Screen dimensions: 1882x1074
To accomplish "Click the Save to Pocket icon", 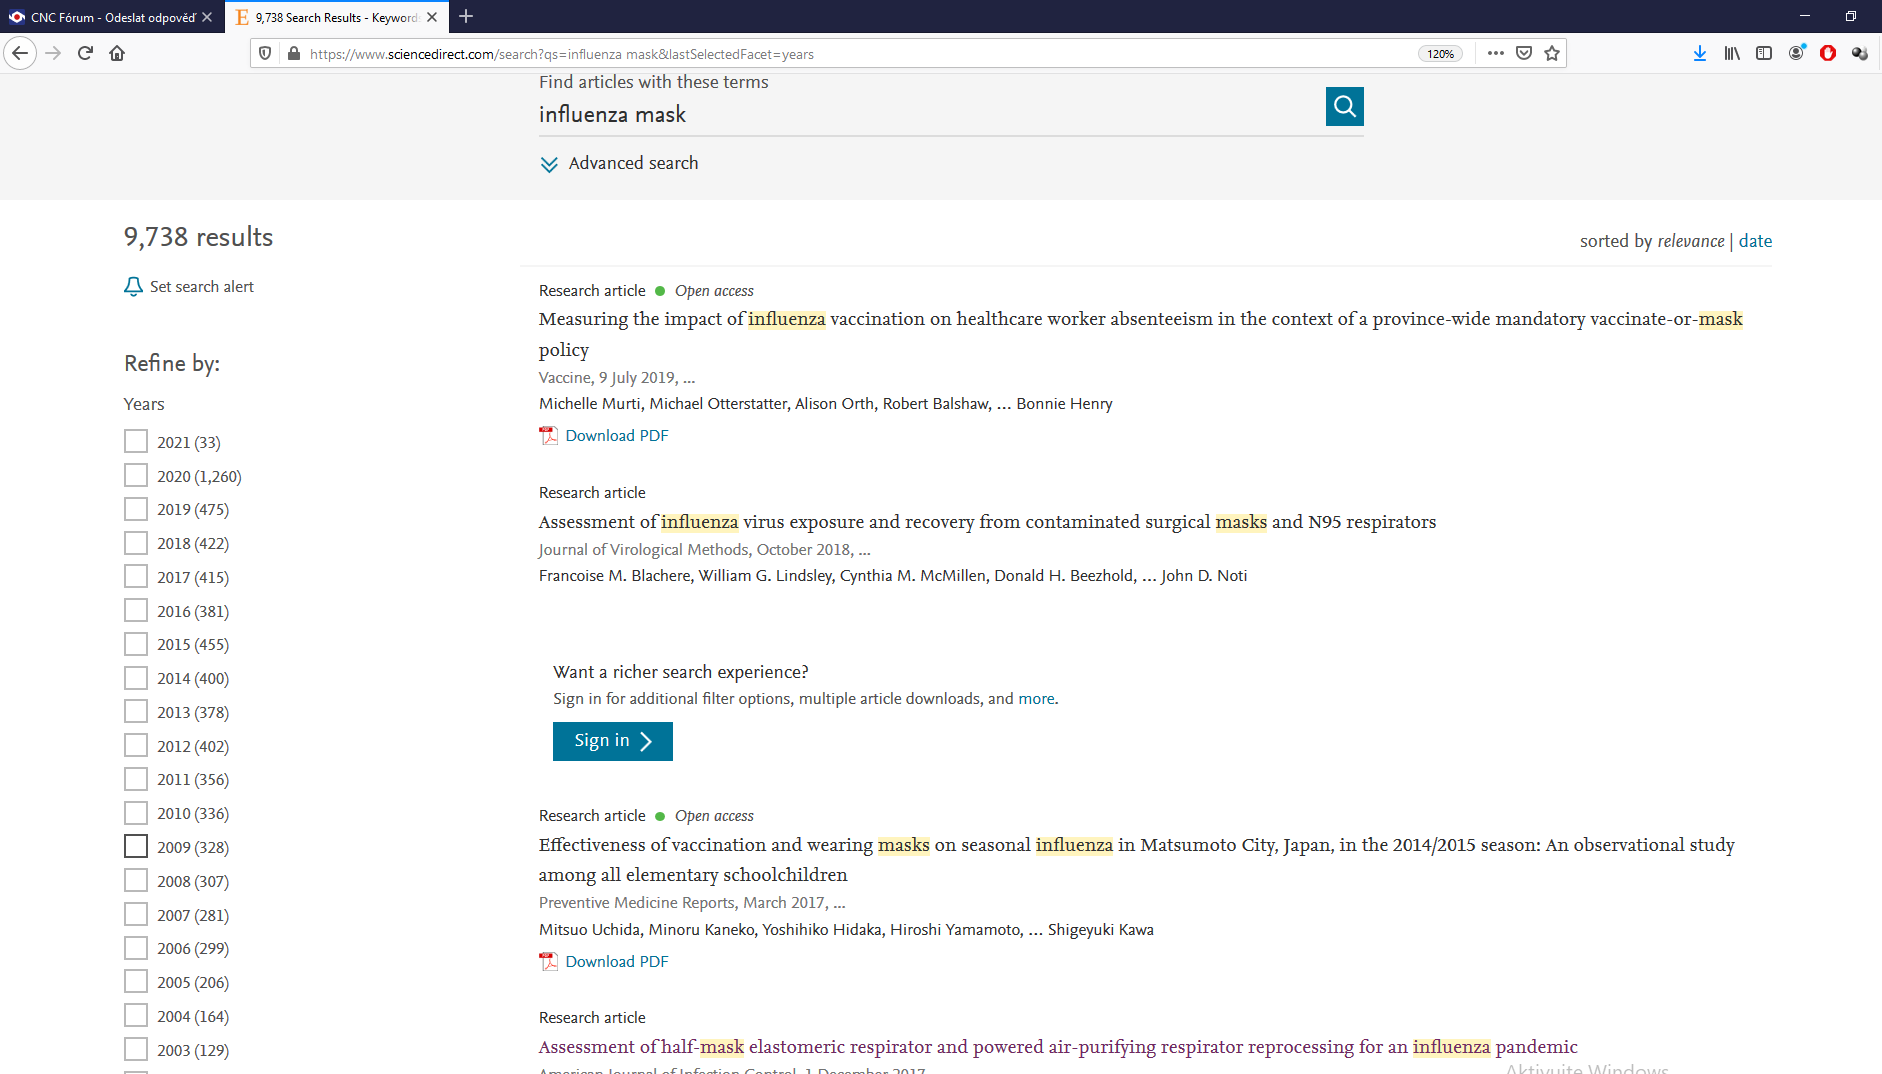I will coord(1524,54).
